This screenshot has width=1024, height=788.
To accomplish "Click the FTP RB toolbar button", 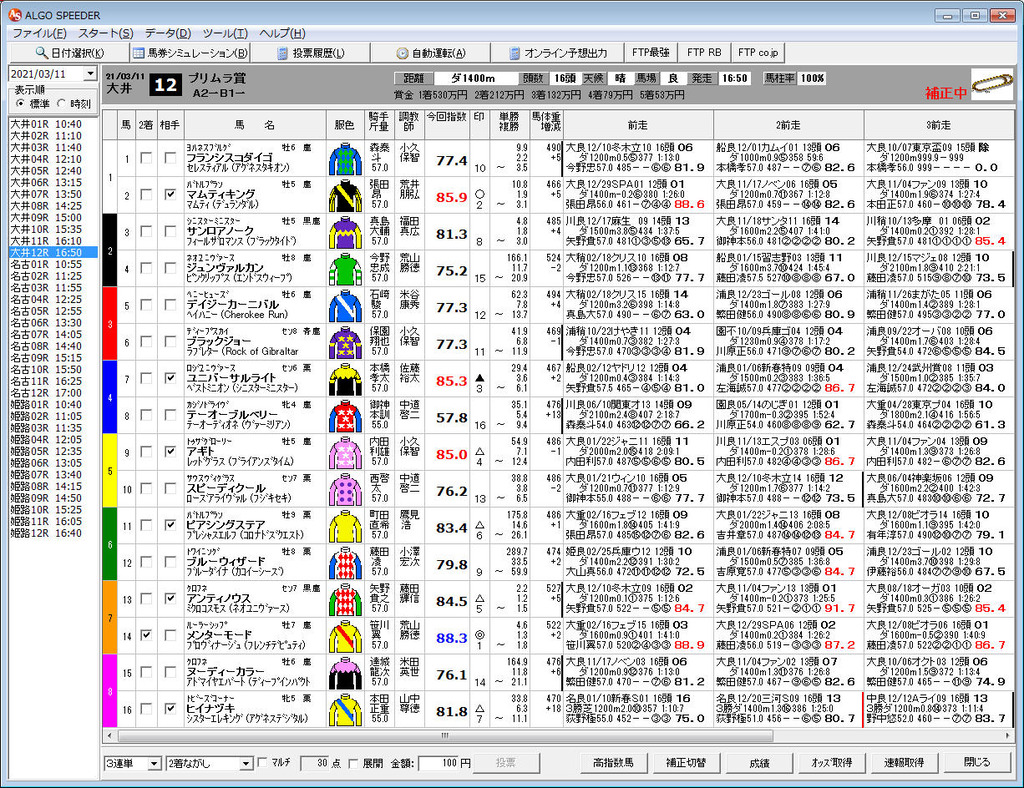I will coord(704,52).
